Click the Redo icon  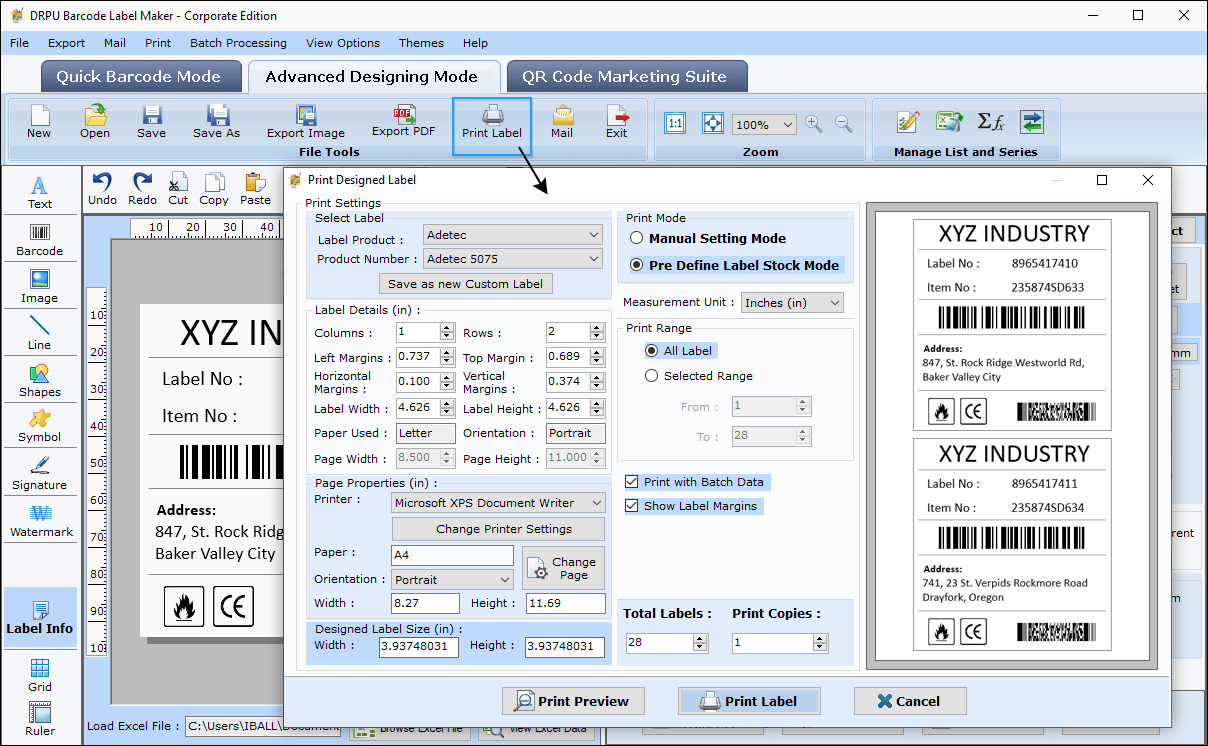pyautogui.click(x=142, y=188)
